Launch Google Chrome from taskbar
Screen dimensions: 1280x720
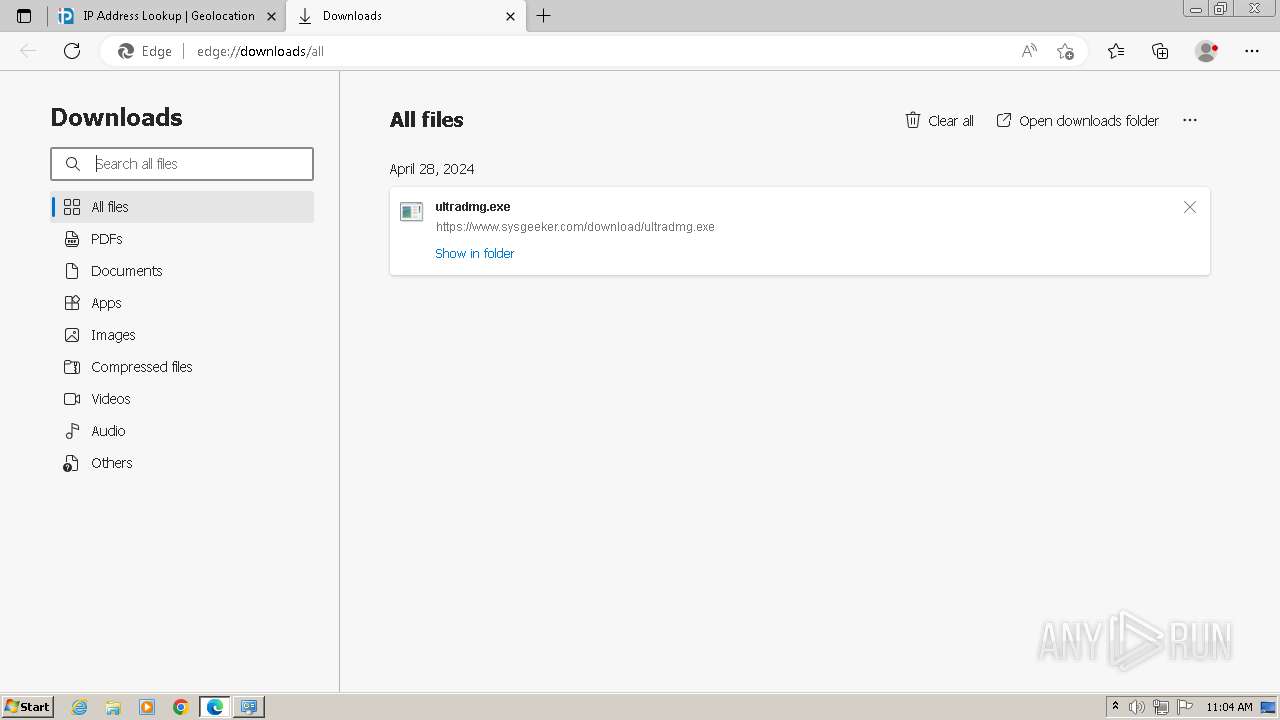tap(181, 707)
